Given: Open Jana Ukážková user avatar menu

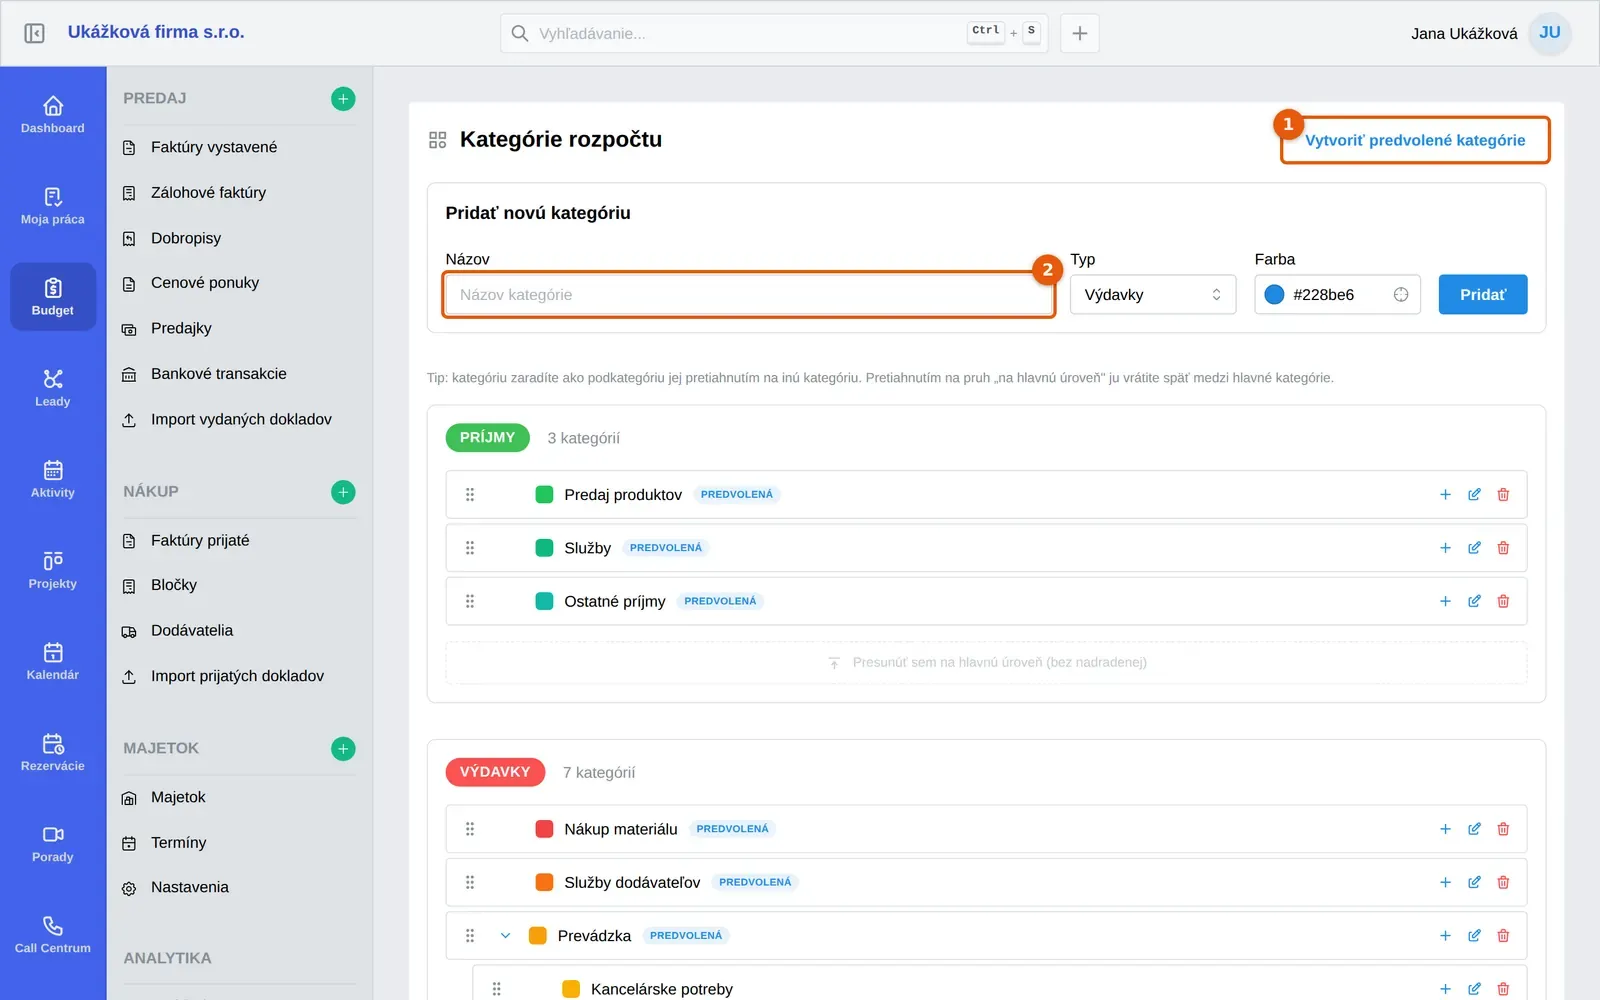Looking at the screenshot, I should (x=1550, y=33).
